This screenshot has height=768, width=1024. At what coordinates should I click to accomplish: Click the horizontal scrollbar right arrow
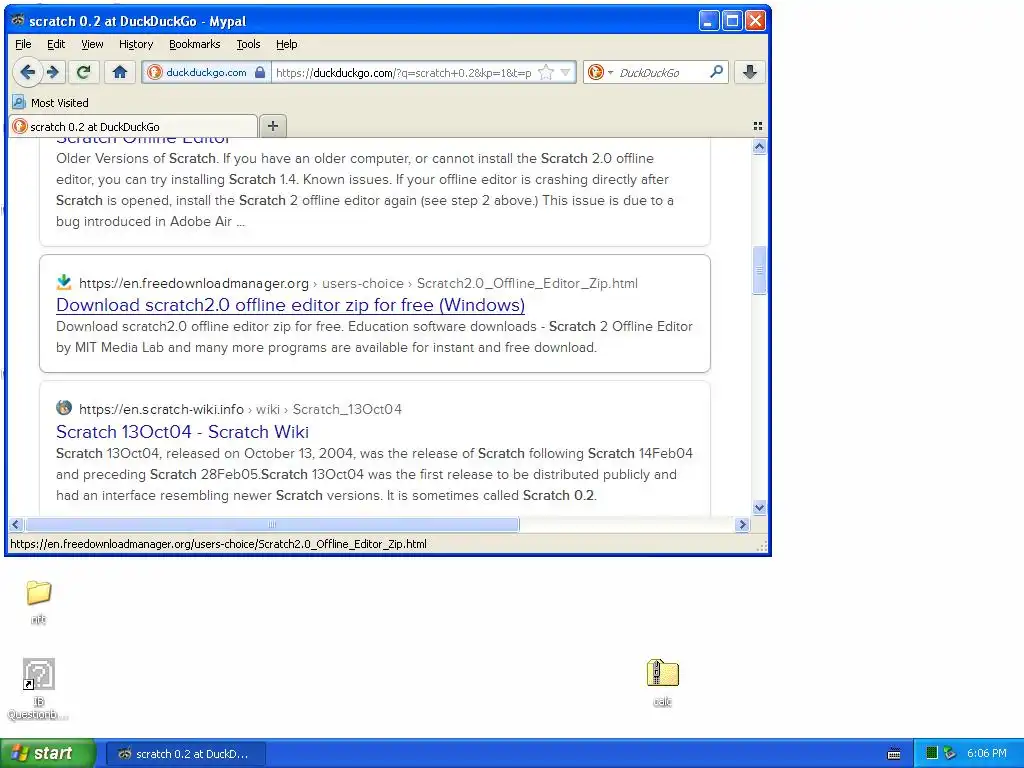(x=742, y=524)
